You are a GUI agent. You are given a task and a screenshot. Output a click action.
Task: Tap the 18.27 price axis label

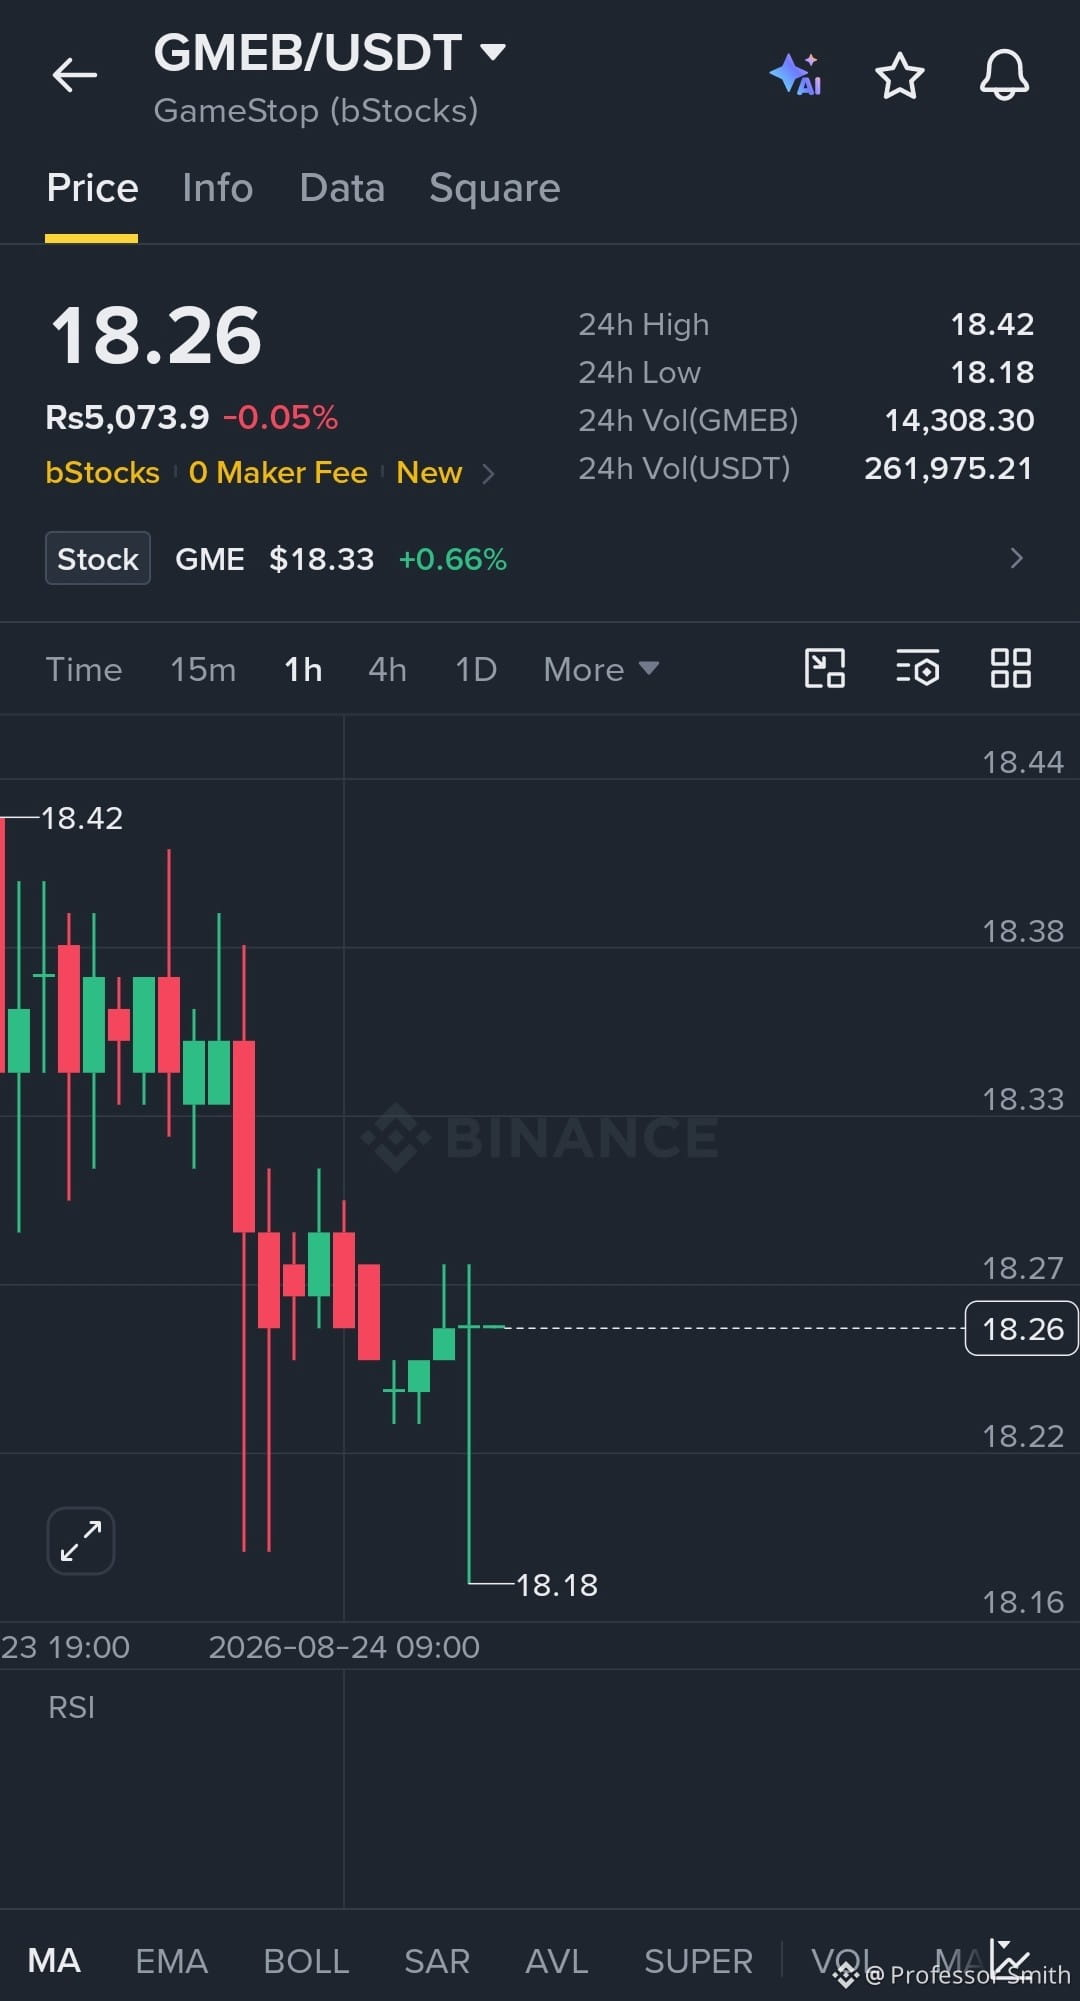1023,1268
